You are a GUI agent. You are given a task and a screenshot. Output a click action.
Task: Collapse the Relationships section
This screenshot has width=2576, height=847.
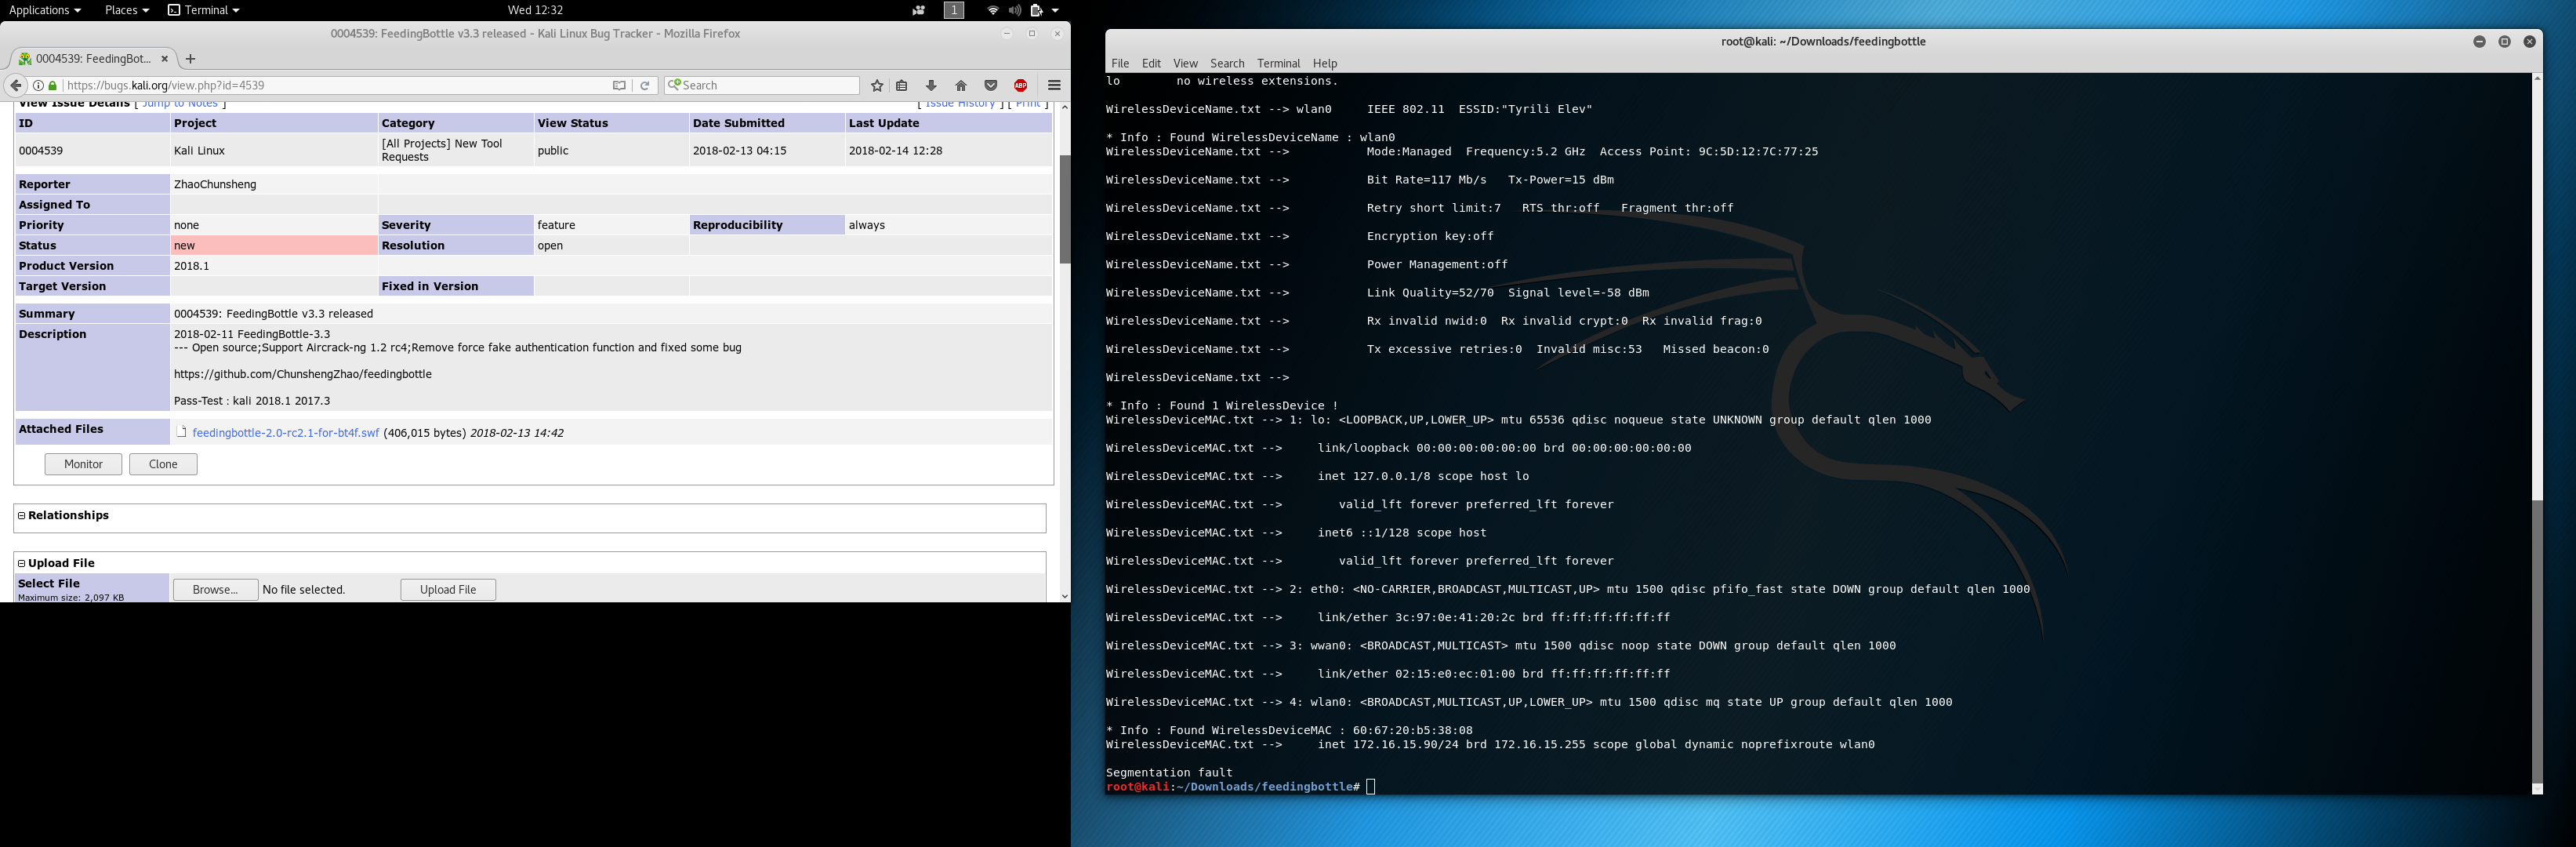pyautogui.click(x=21, y=515)
